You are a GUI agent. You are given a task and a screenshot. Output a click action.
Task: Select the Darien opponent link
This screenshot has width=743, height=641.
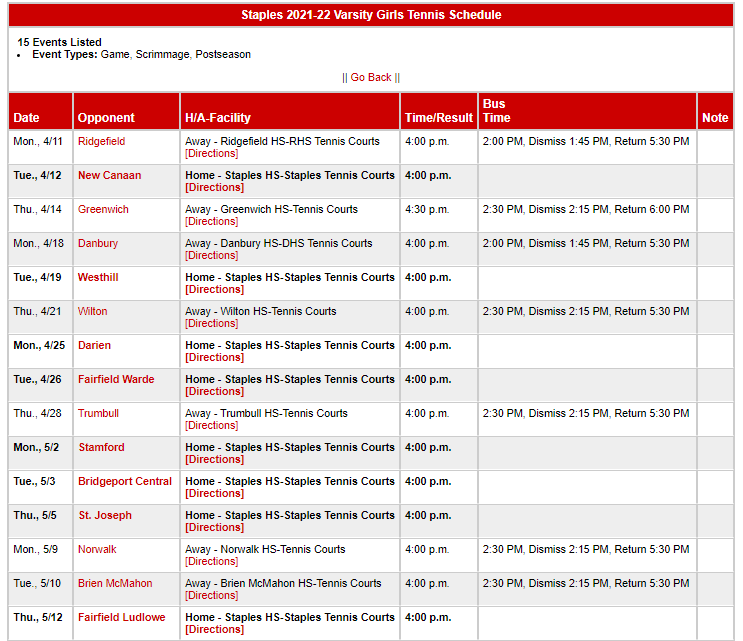click(95, 346)
